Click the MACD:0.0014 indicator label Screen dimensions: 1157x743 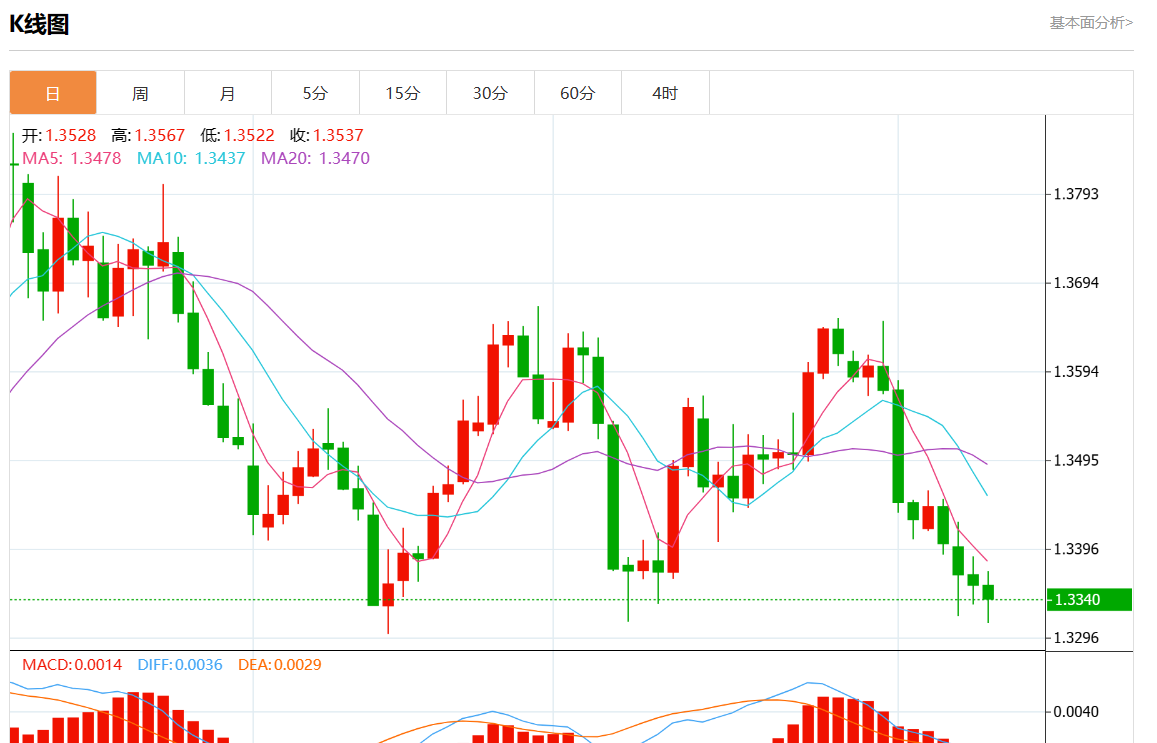pos(72,665)
